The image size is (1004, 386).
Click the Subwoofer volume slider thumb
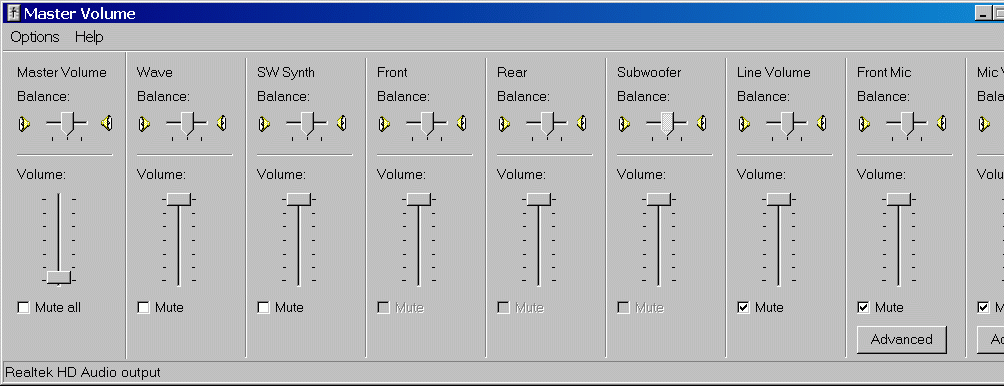tap(659, 199)
